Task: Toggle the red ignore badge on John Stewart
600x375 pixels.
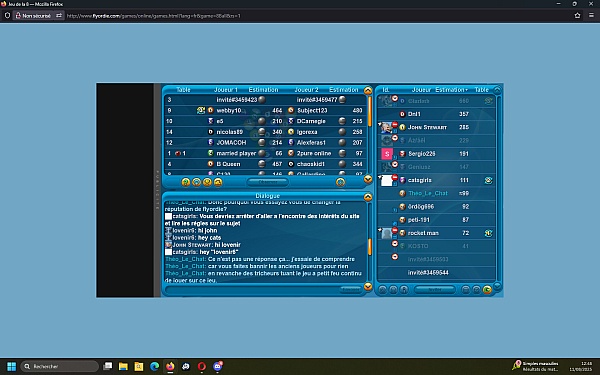Action: tap(395, 124)
